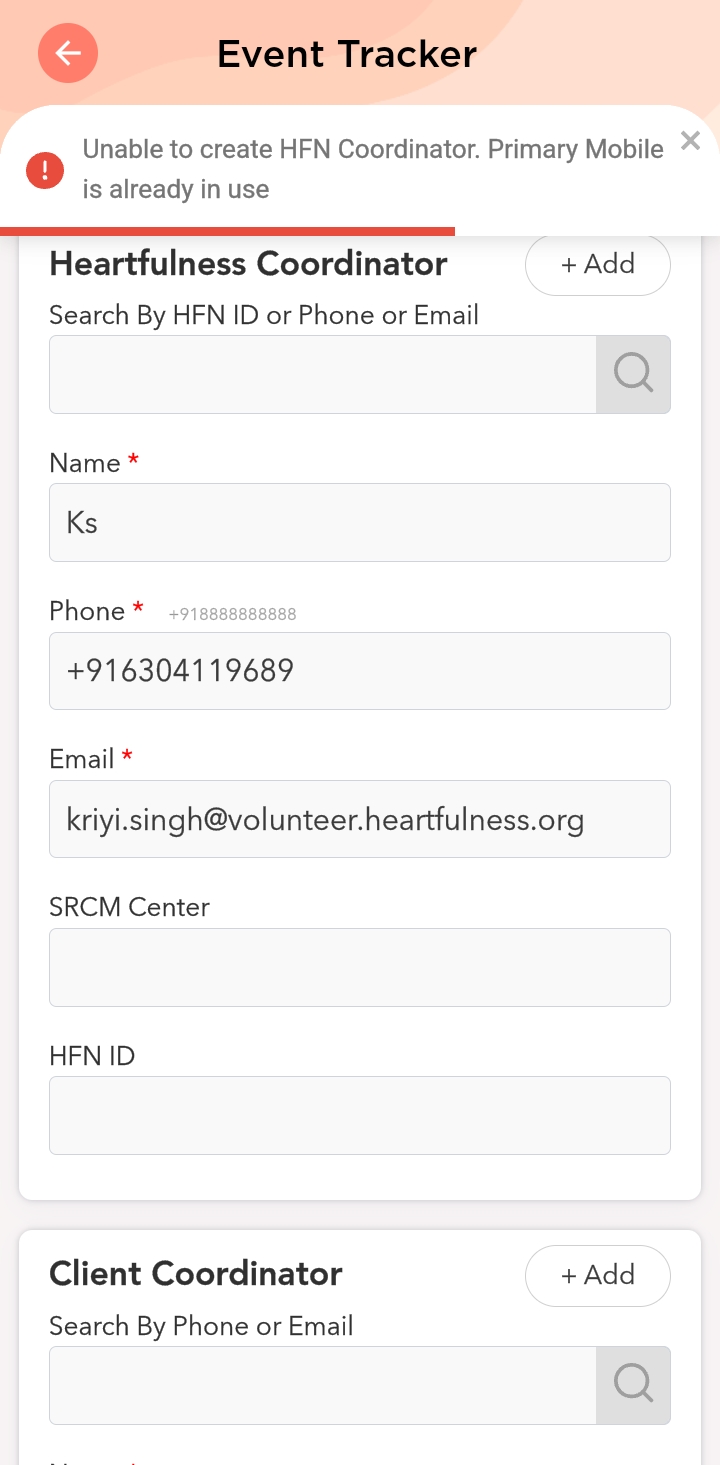Click into the SRCM Center field

[359, 966]
